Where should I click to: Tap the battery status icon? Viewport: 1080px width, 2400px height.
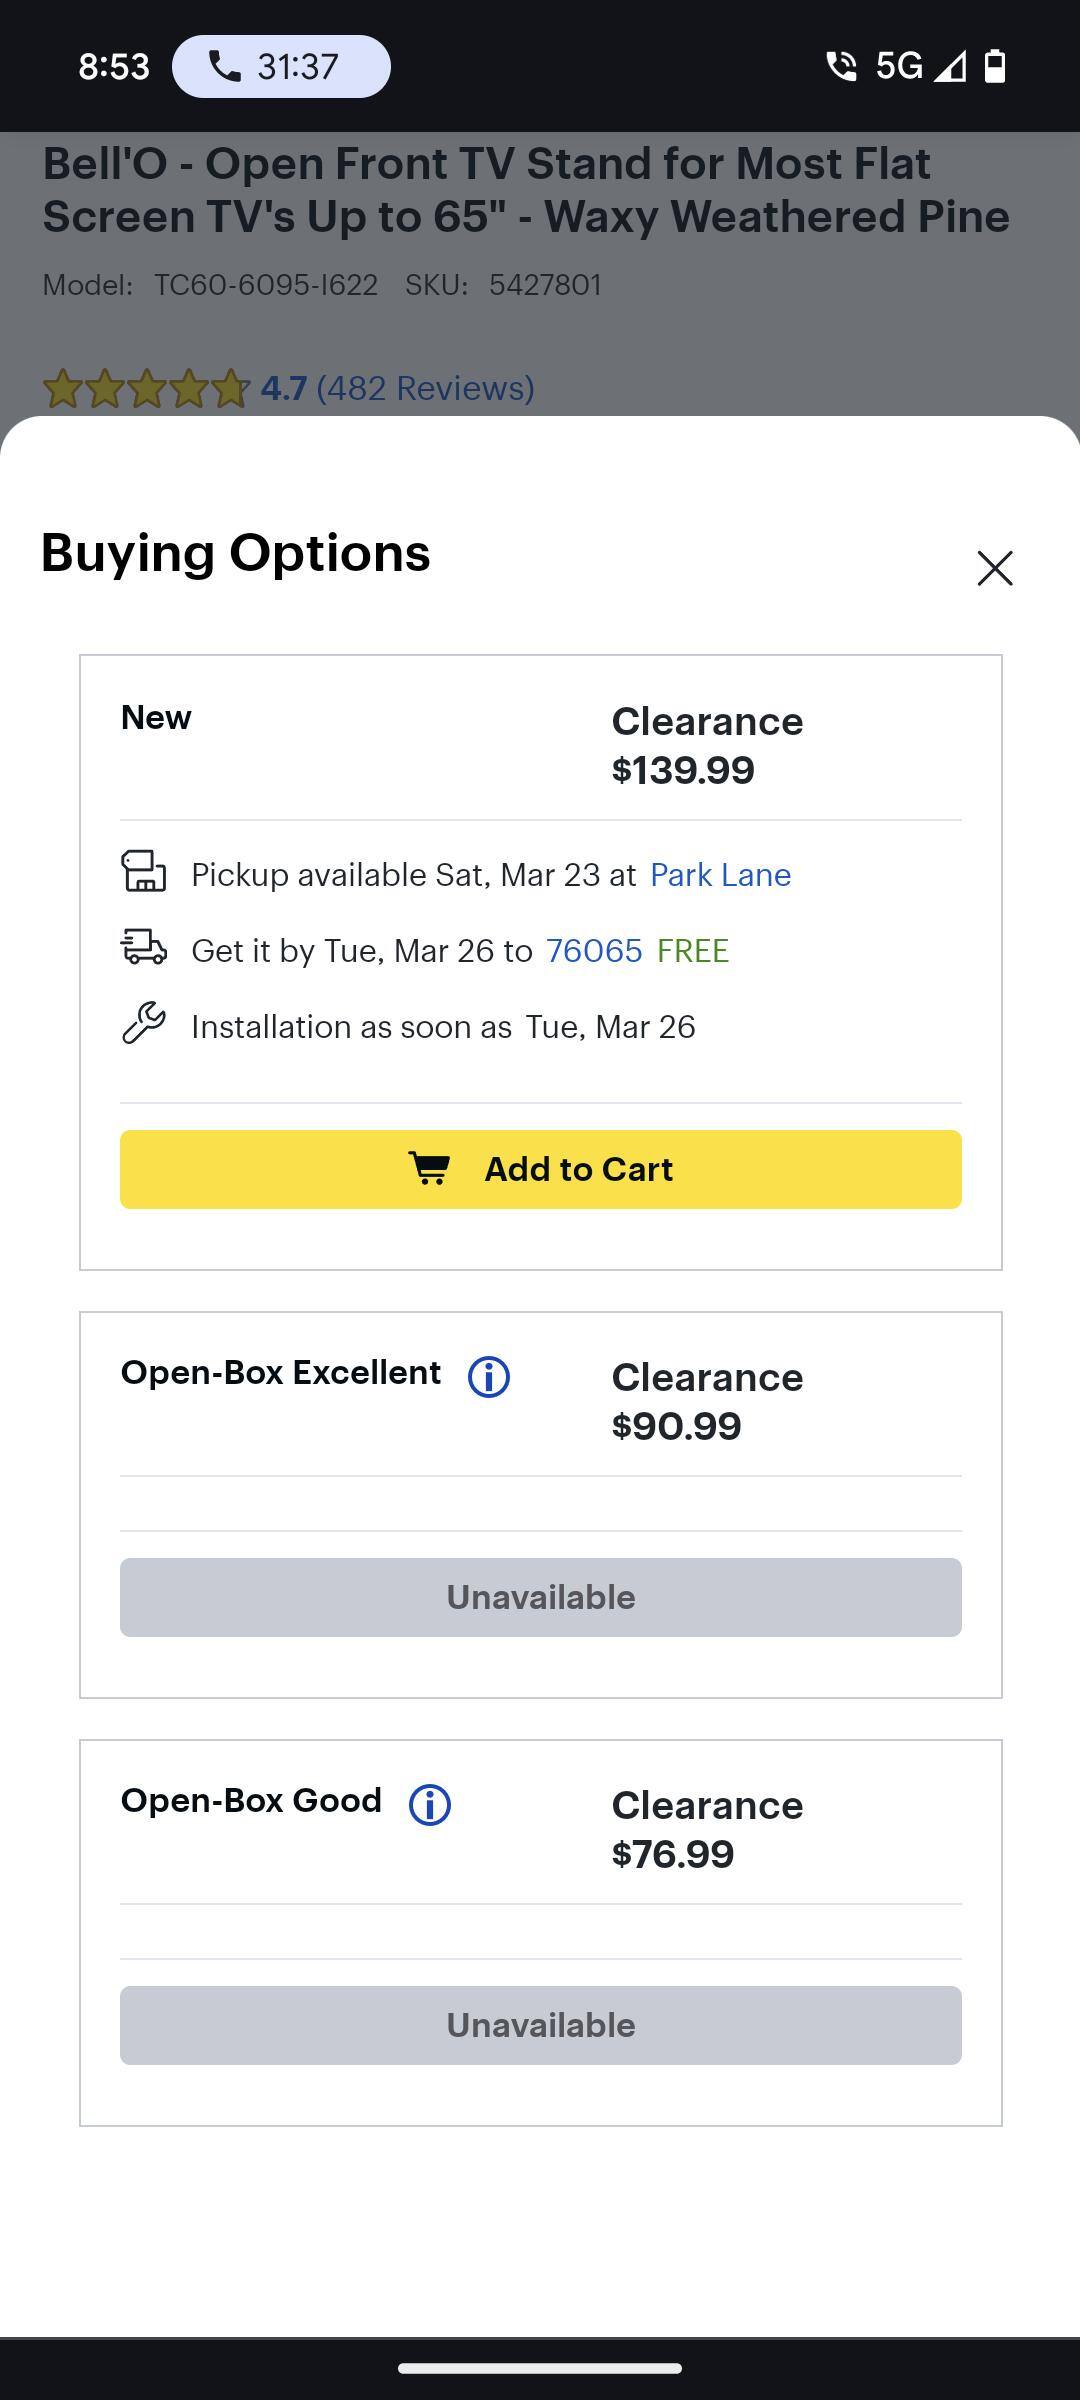994,67
